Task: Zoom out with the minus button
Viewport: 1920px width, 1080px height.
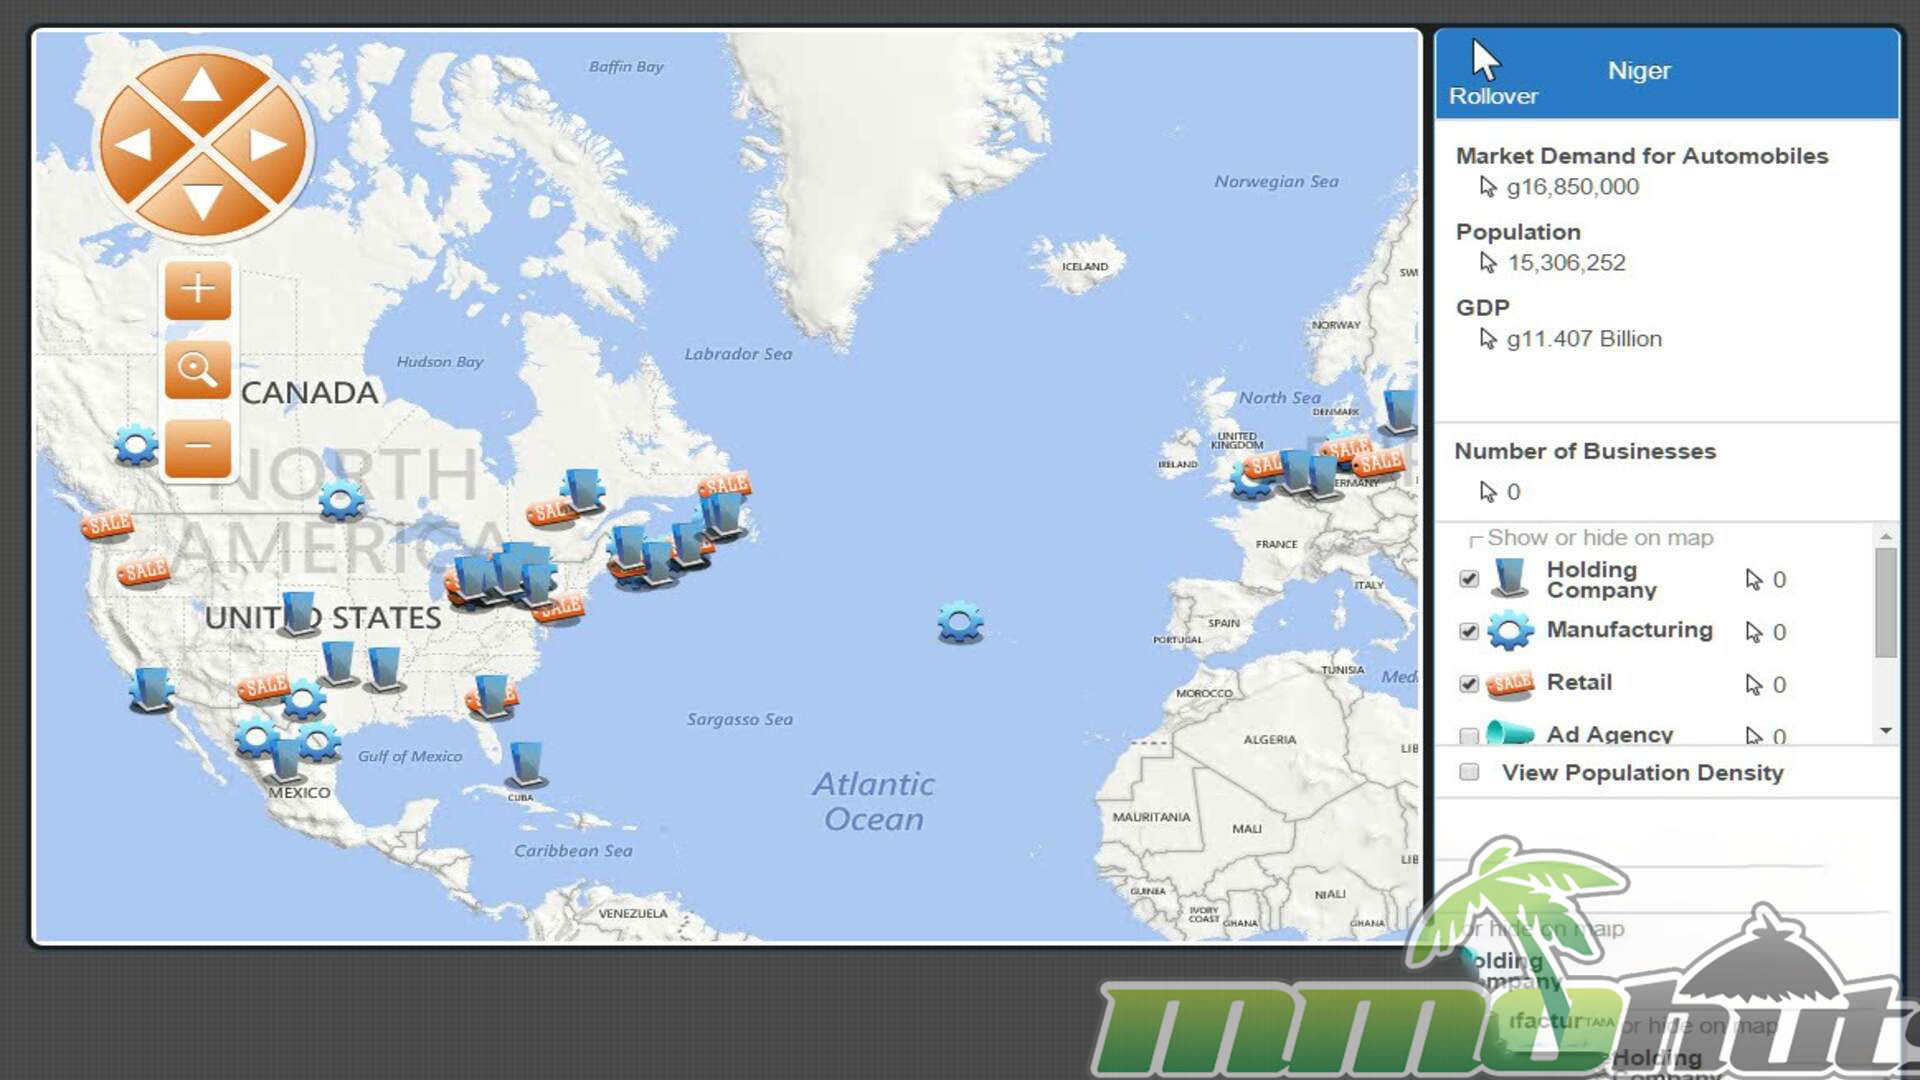Action: 198,447
